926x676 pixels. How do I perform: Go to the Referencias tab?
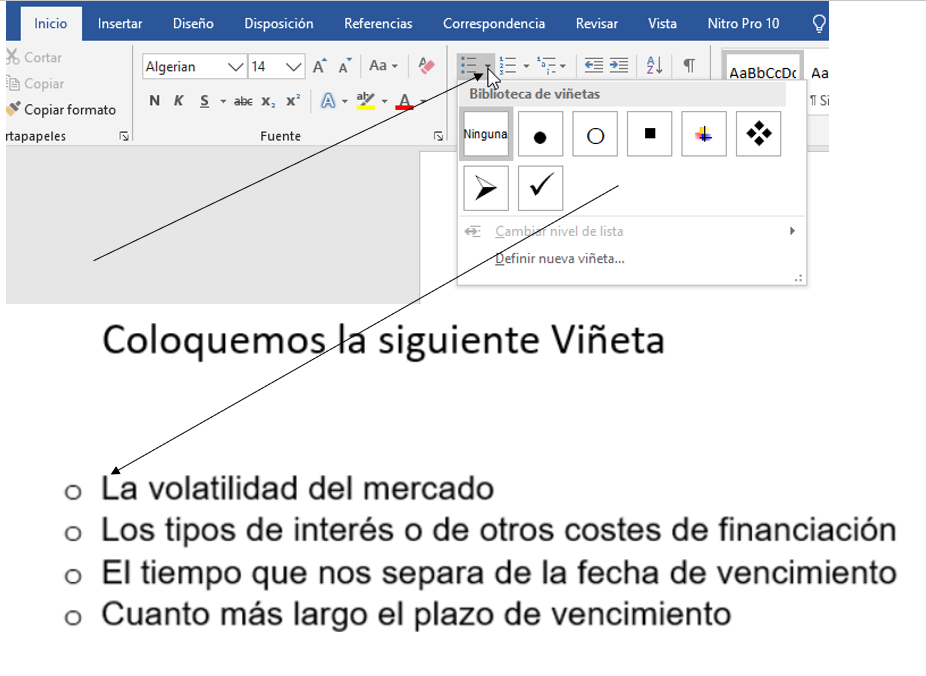(x=378, y=24)
